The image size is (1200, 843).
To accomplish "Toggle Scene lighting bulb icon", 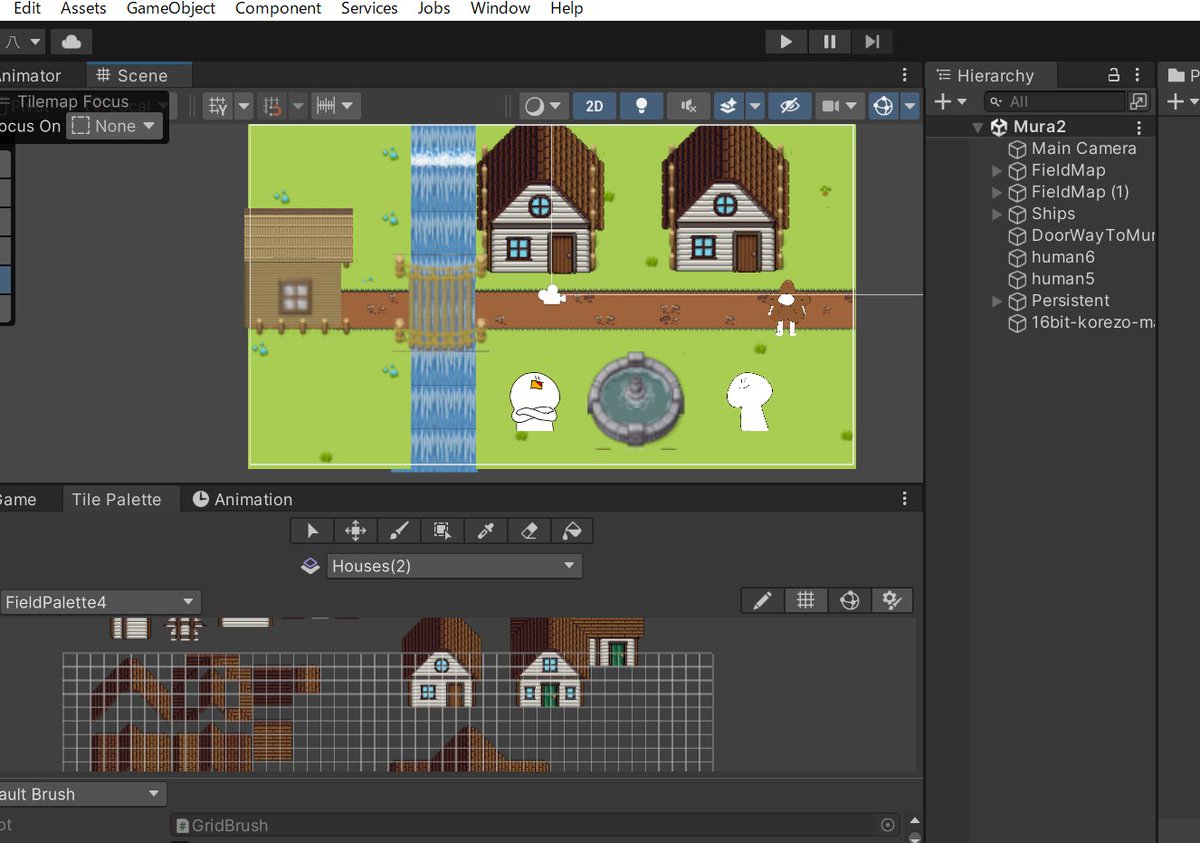I will tap(642, 105).
